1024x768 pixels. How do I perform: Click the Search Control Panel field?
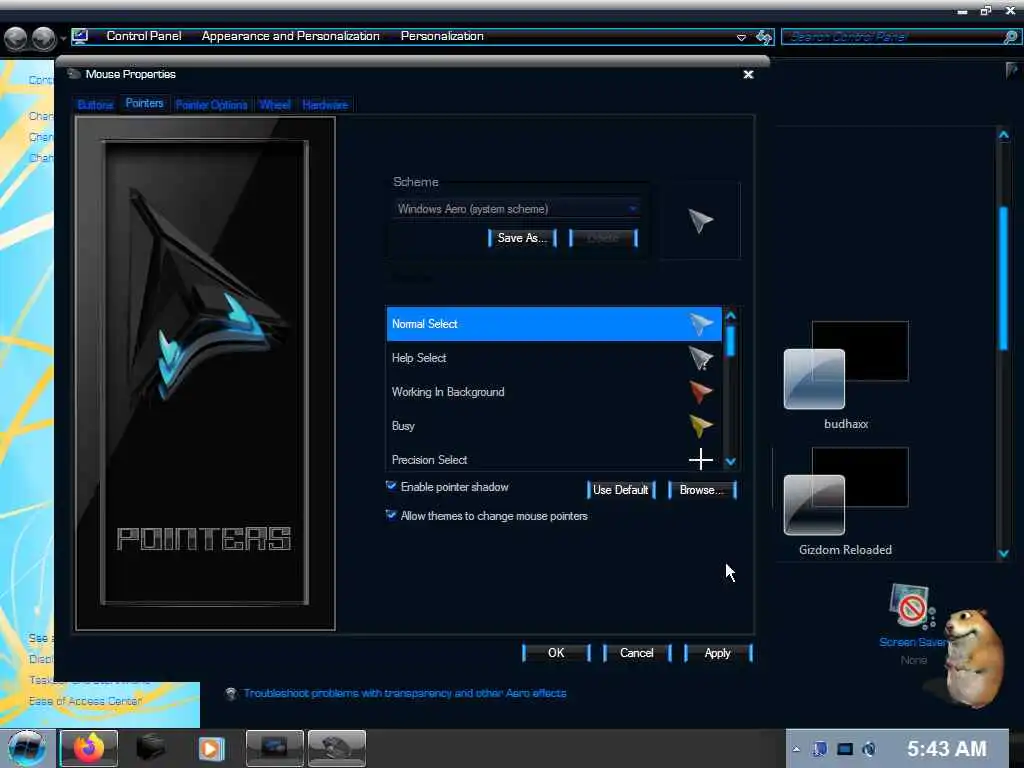pyautogui.click(x=894, y=37)
